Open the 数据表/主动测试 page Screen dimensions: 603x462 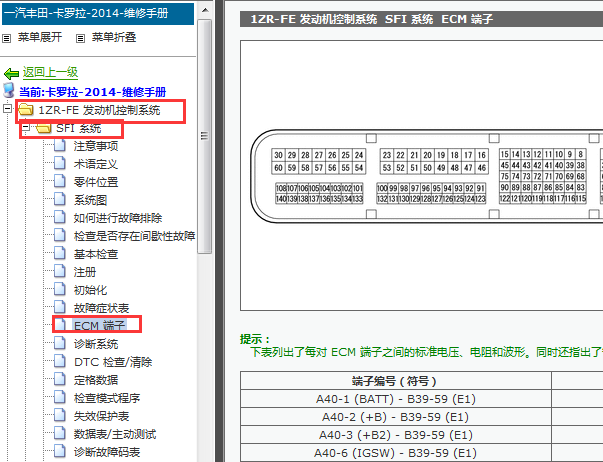pos(115,434)
